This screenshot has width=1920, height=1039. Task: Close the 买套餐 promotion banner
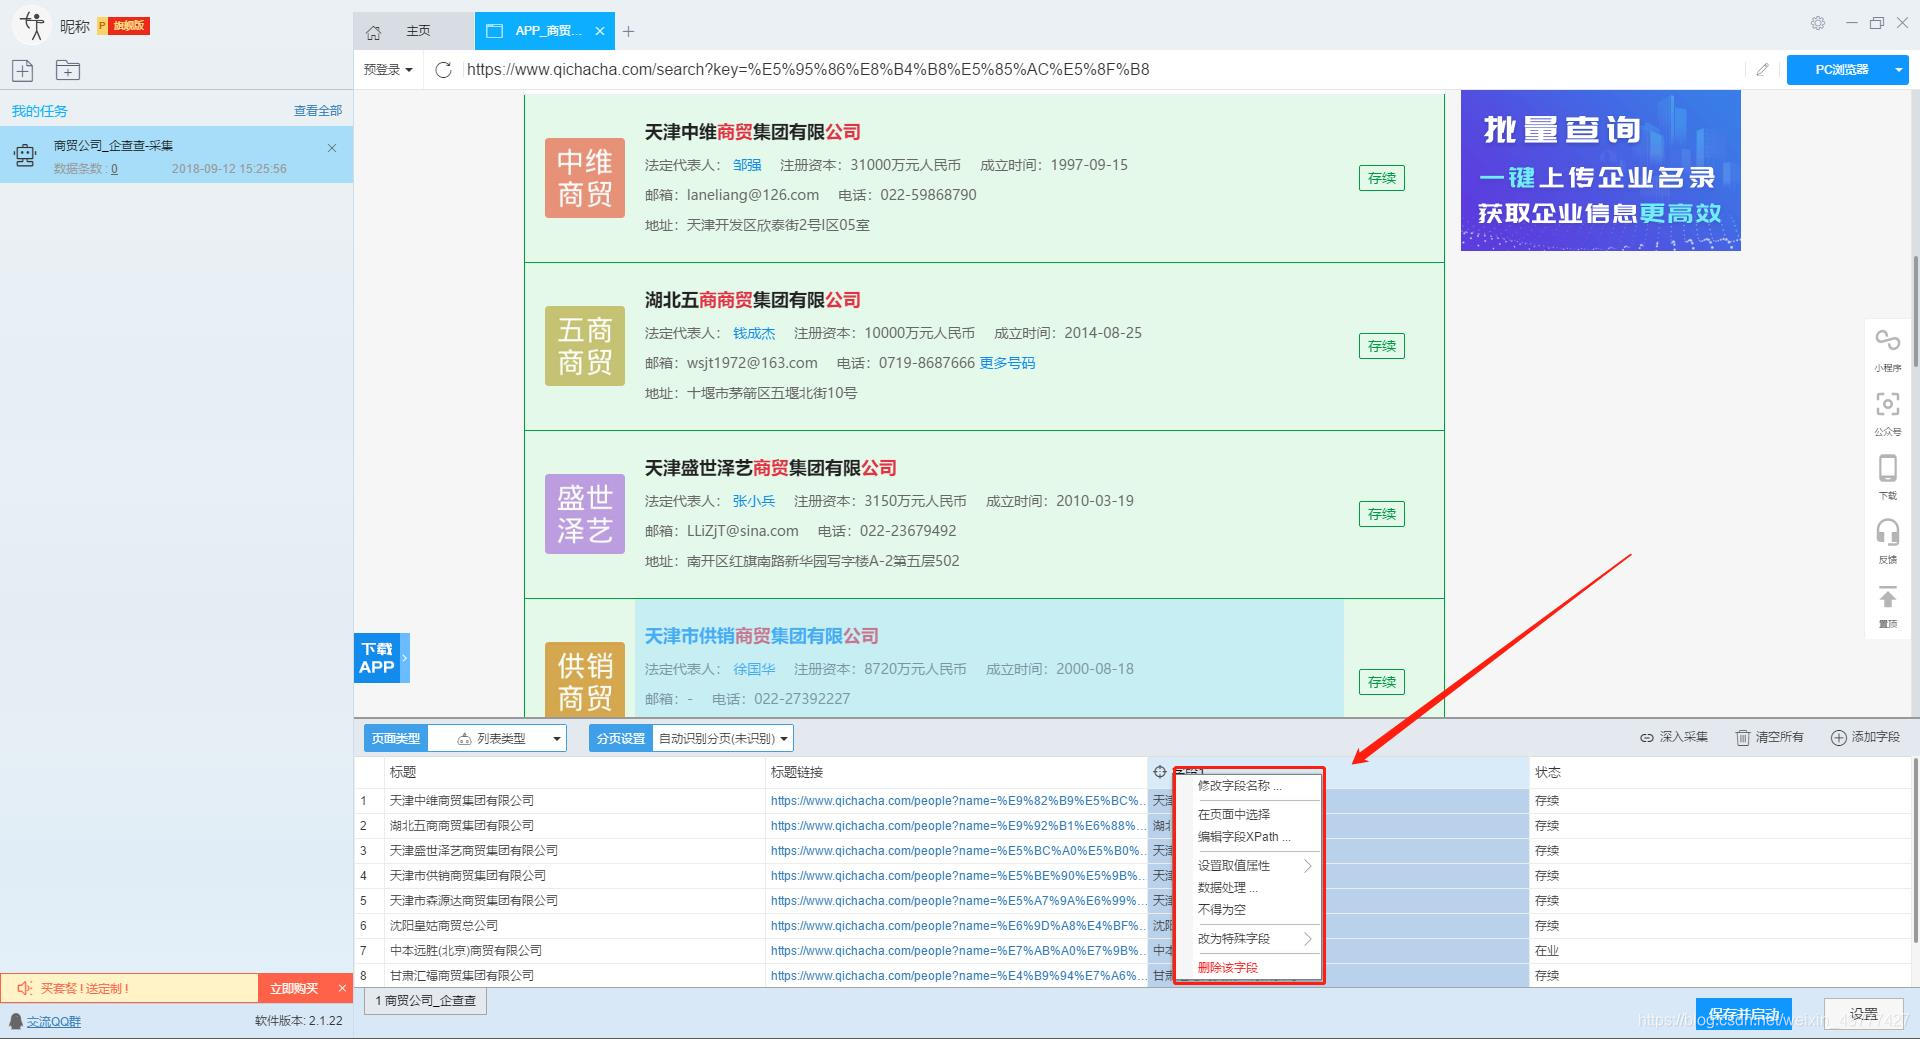342,988
